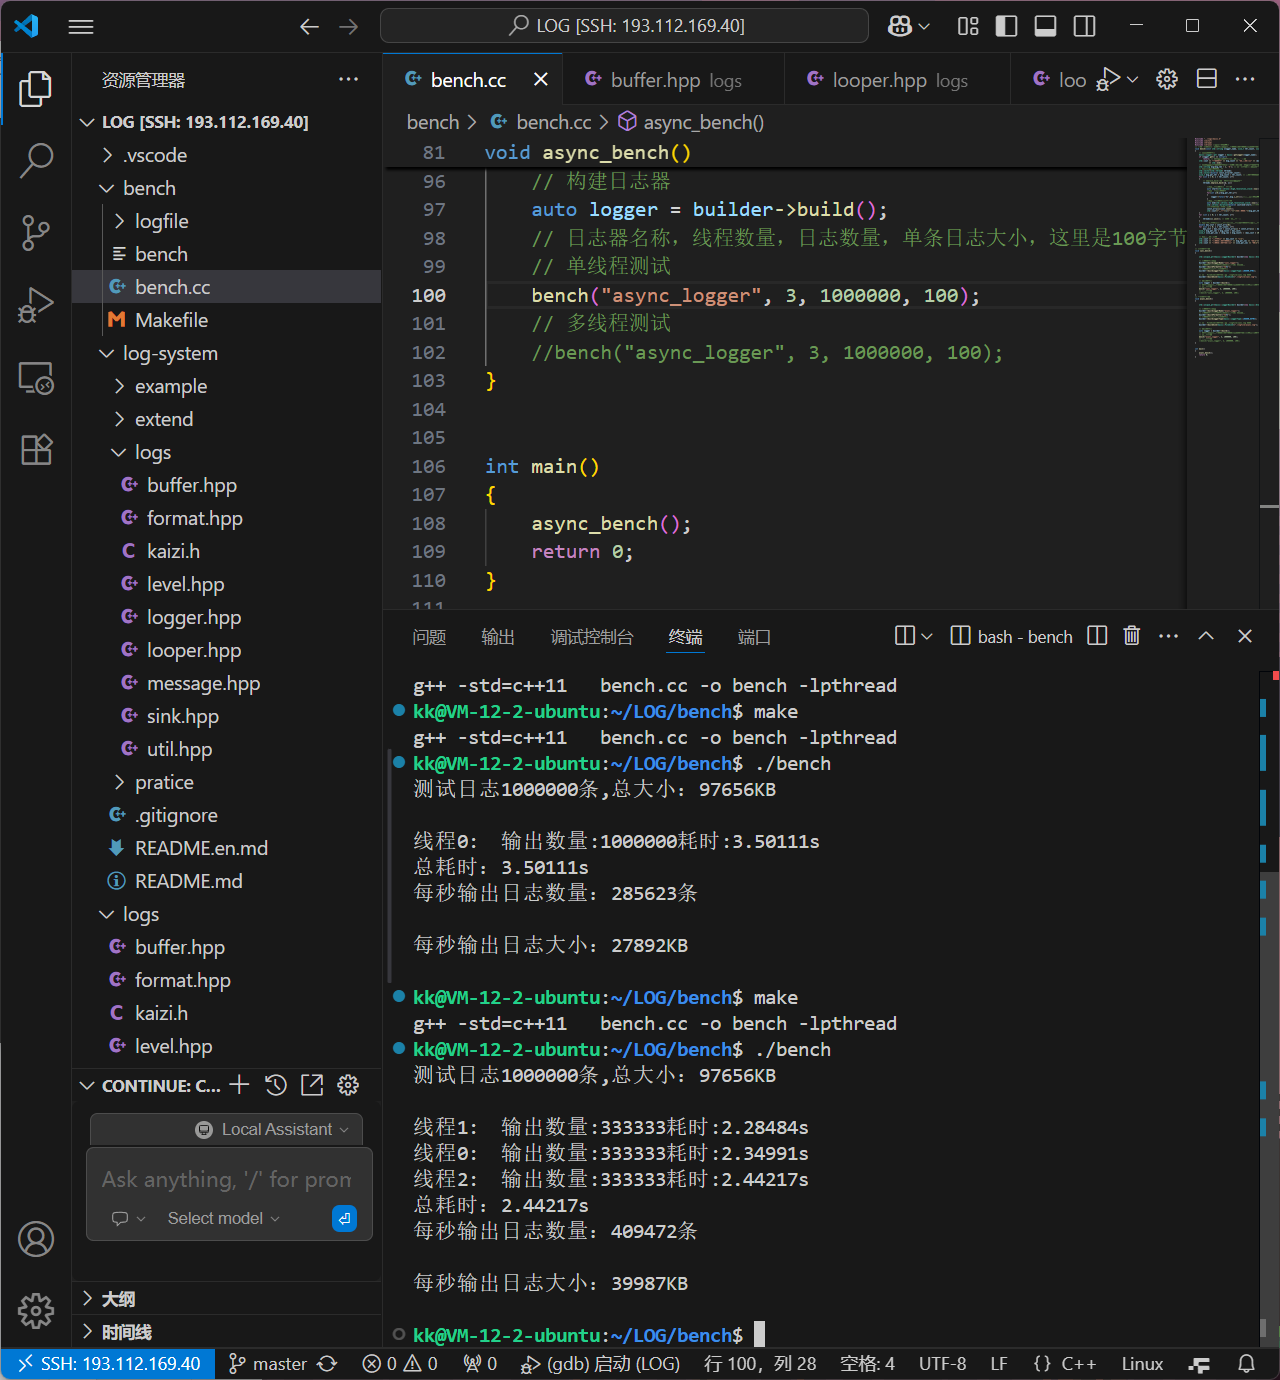
Task: Open the Select model dropdown
Action: point(223,1218)
